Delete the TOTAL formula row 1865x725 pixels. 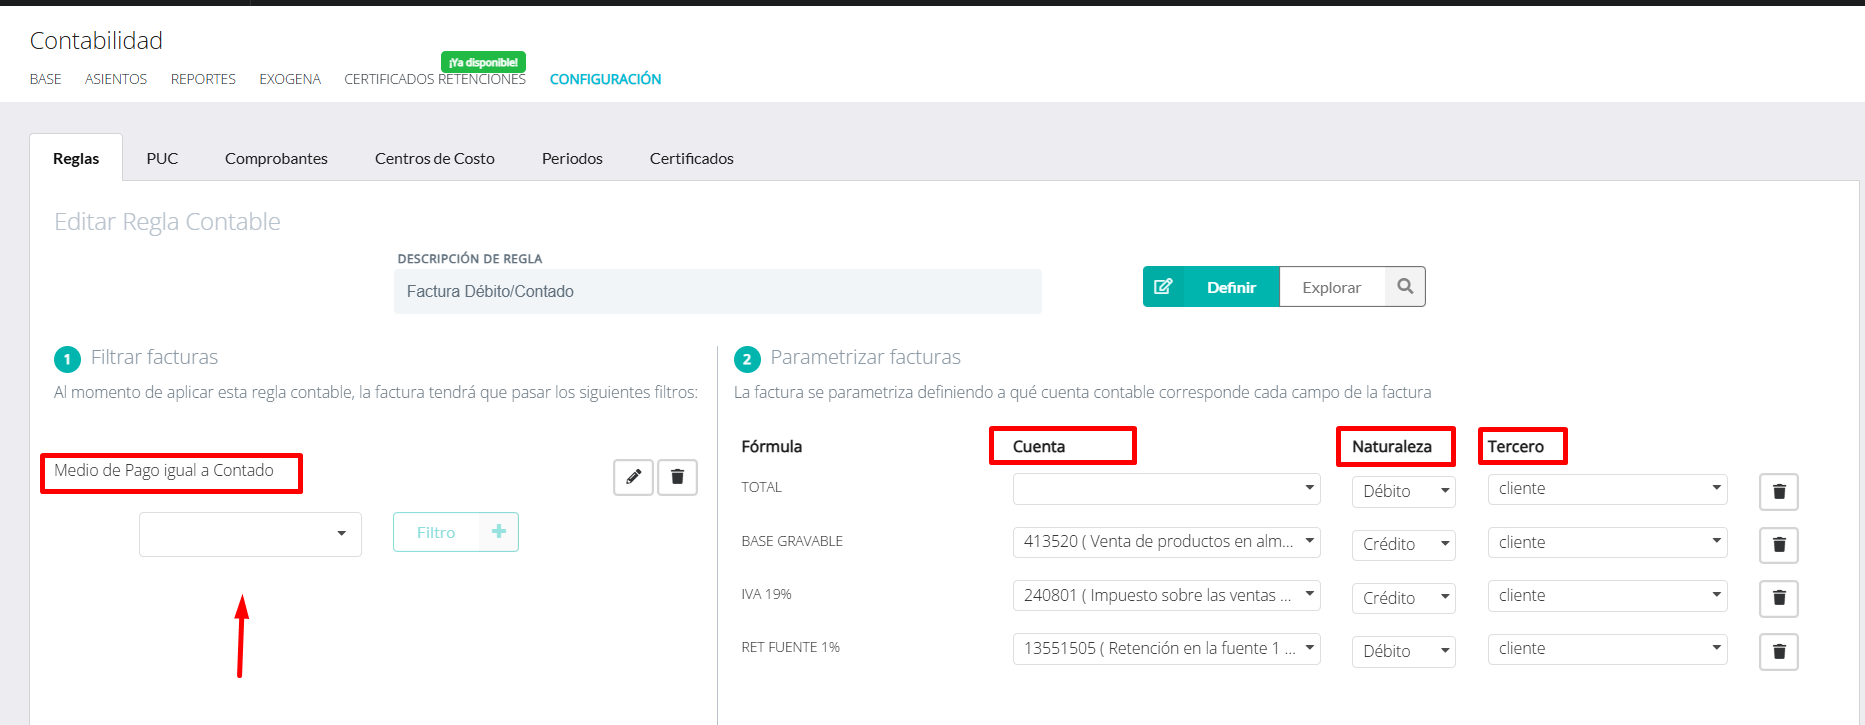click(x=1779, y=492)
